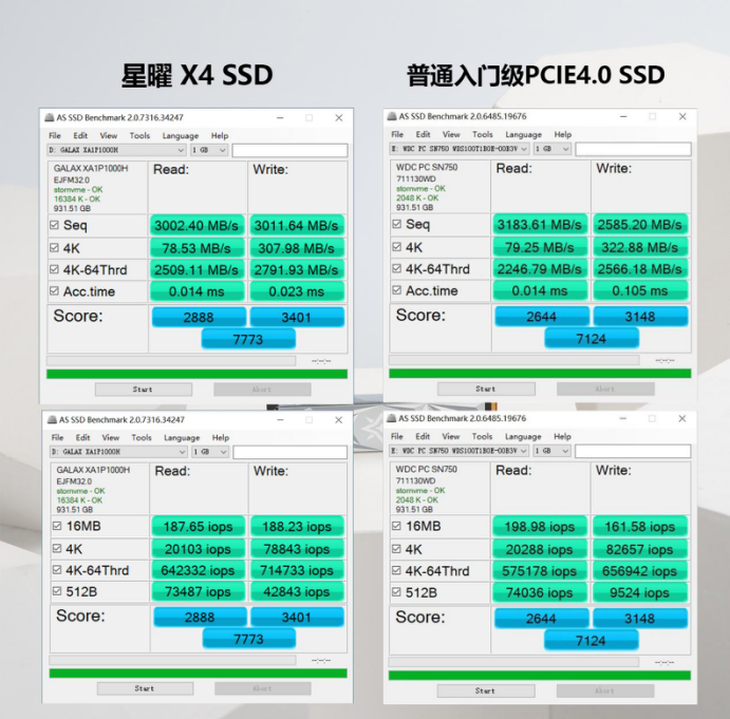Screen dimensions: 730x719
Task: Open Language menu in WDC MB/s window
Action: point(523,135)
